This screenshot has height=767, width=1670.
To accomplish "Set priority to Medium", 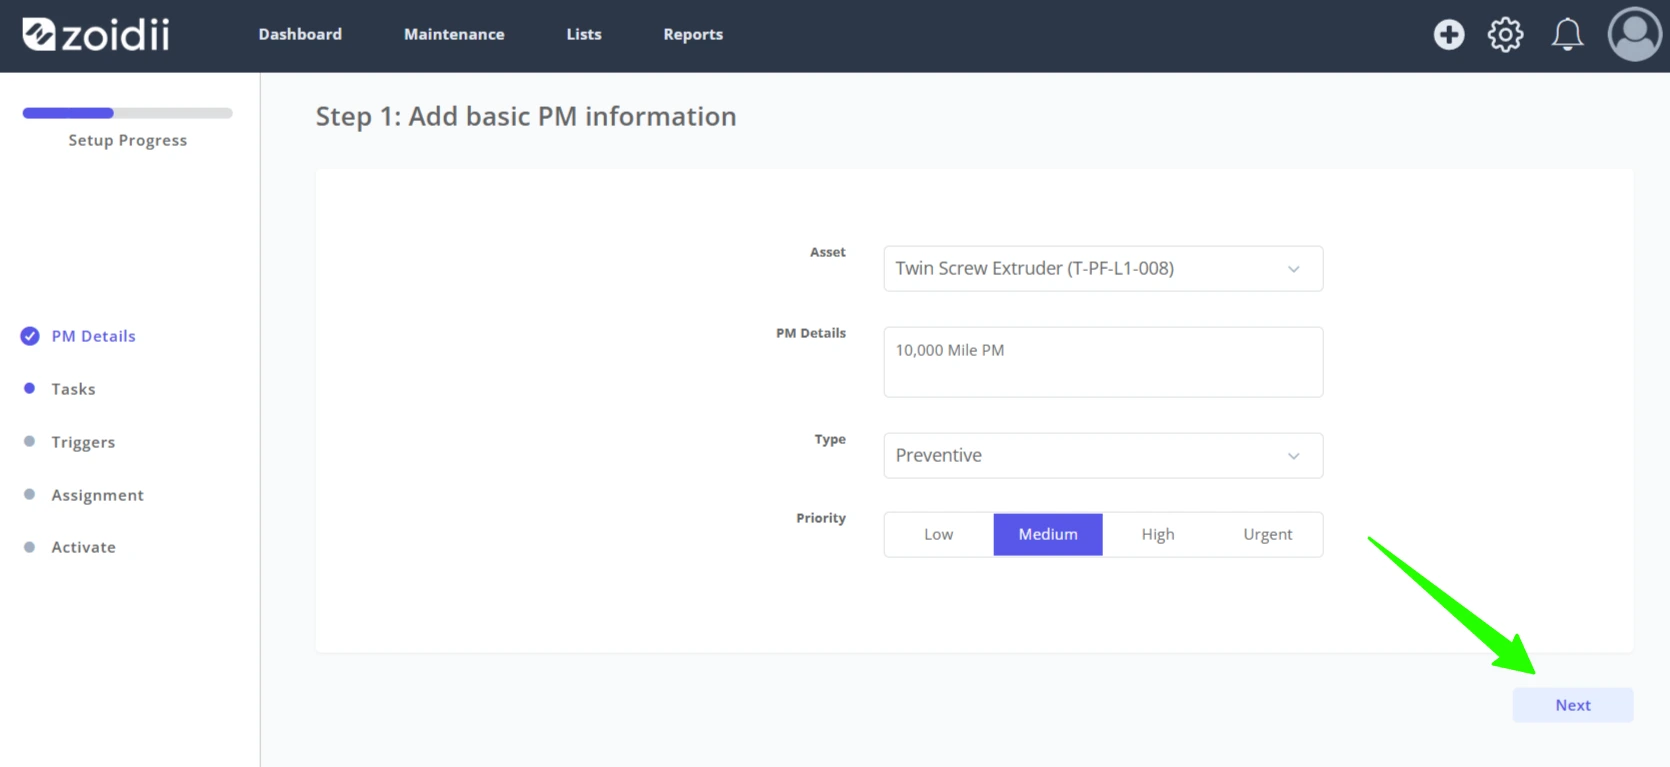I will (x=1048, y=534).
